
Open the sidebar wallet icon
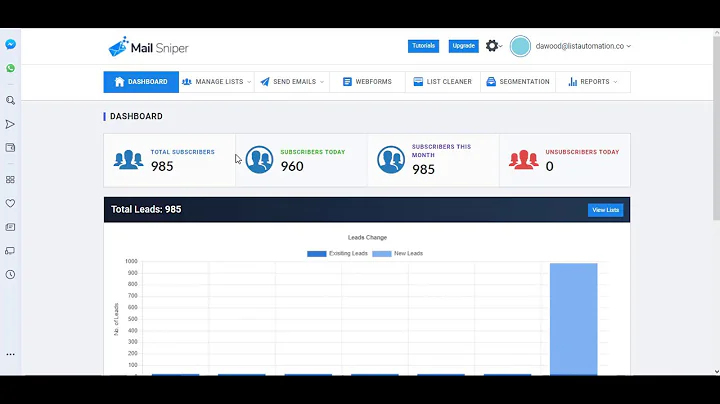[10, 148]
